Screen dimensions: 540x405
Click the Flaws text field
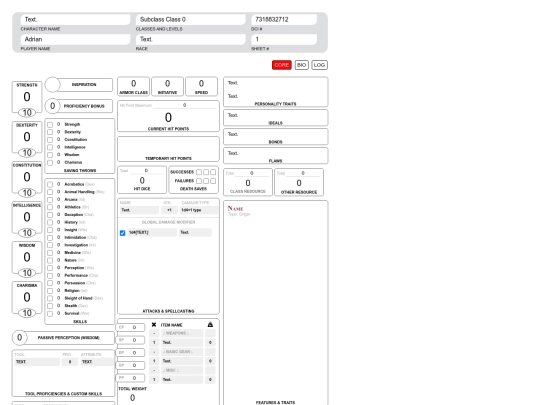[x=276, y=154]
